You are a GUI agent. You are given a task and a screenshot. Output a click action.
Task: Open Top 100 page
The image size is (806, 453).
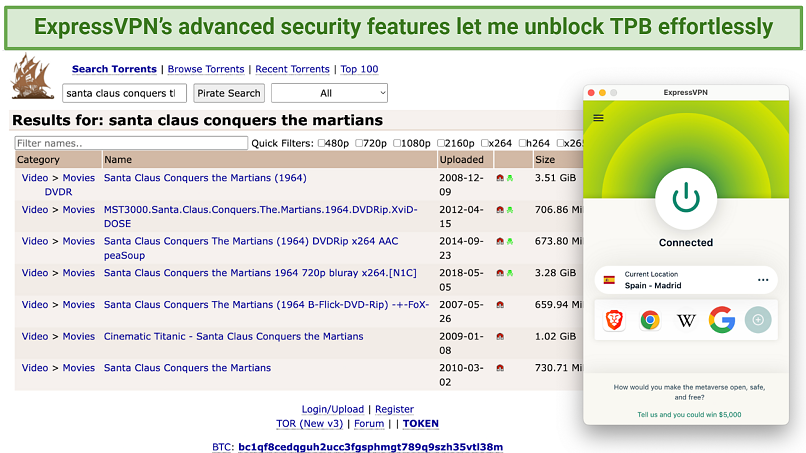pyautogui.click(x=359, y=69)
